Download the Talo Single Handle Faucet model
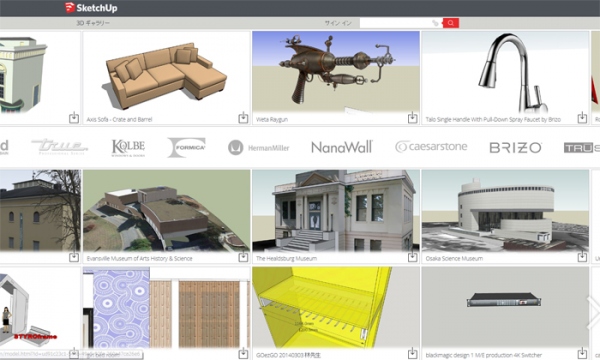 (x=582, y=117)
